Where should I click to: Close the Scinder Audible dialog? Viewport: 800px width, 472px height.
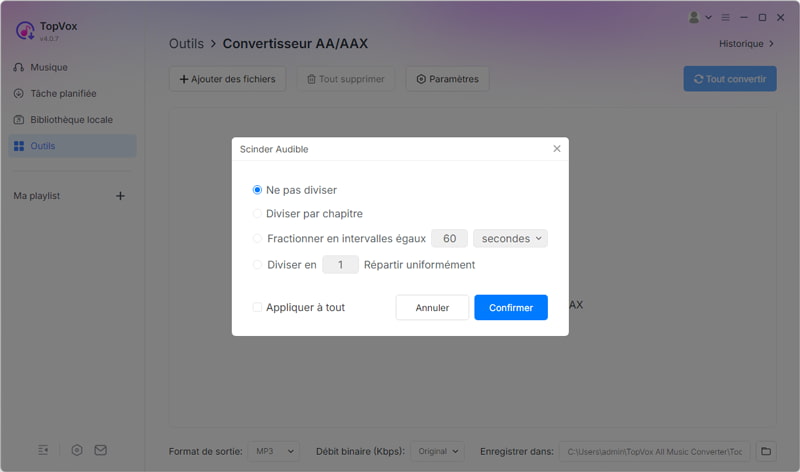point(557,149)
